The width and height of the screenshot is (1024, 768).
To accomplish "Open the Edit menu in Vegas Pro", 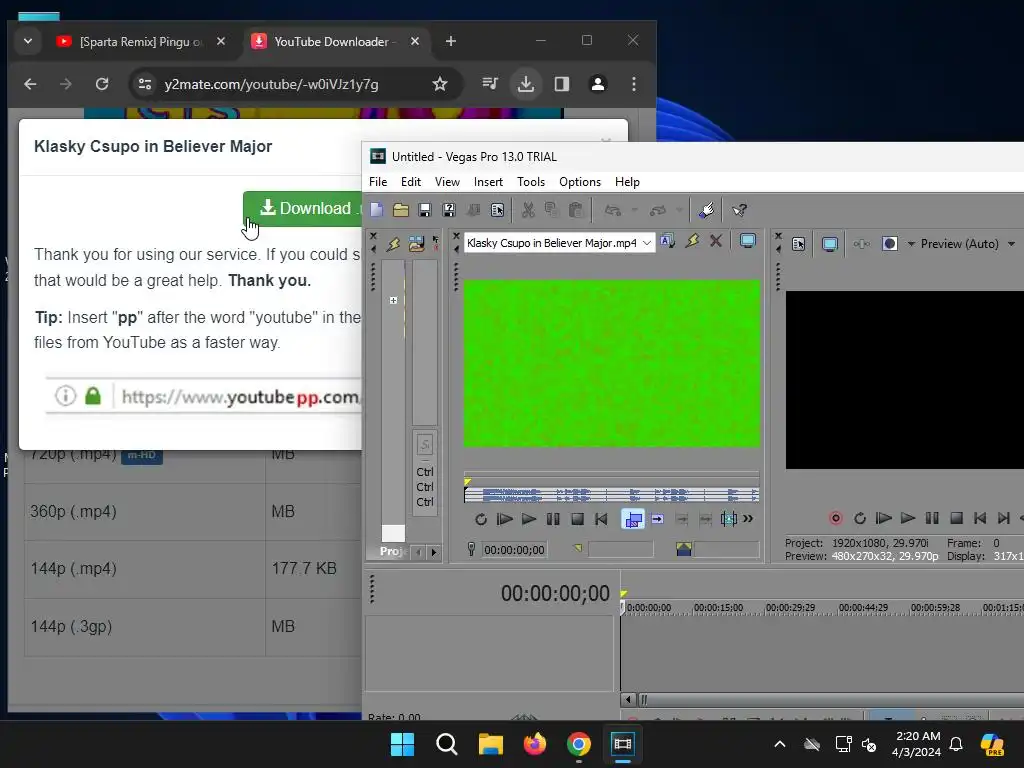I will (411, 182).
